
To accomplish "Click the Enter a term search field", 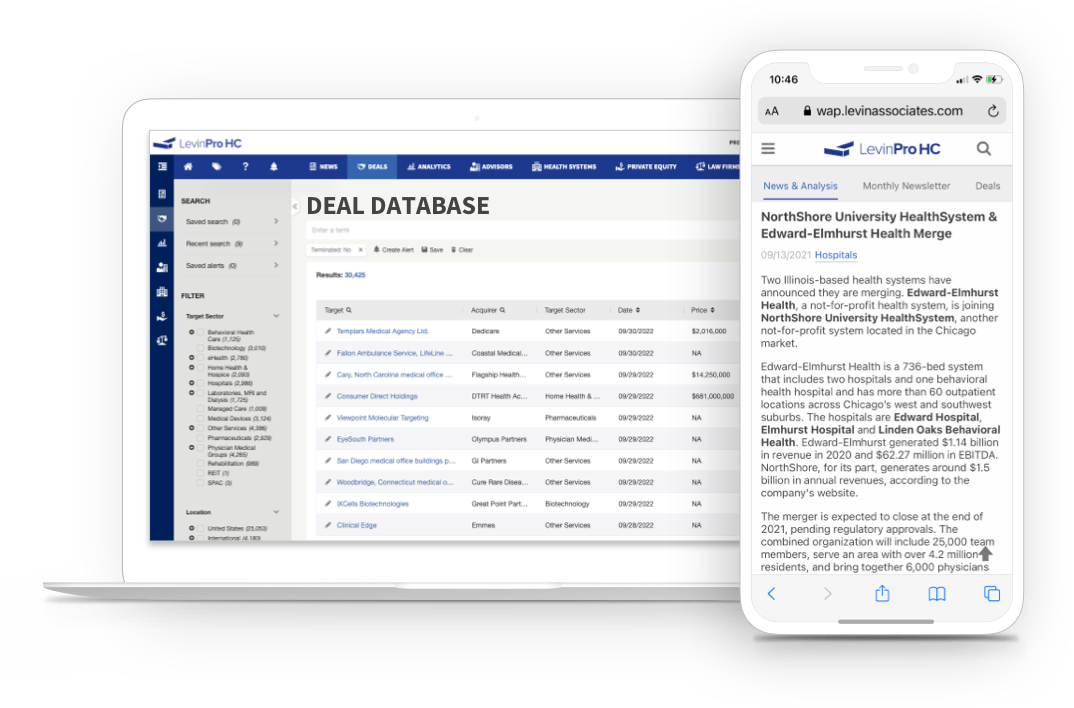I will [523, 231].
